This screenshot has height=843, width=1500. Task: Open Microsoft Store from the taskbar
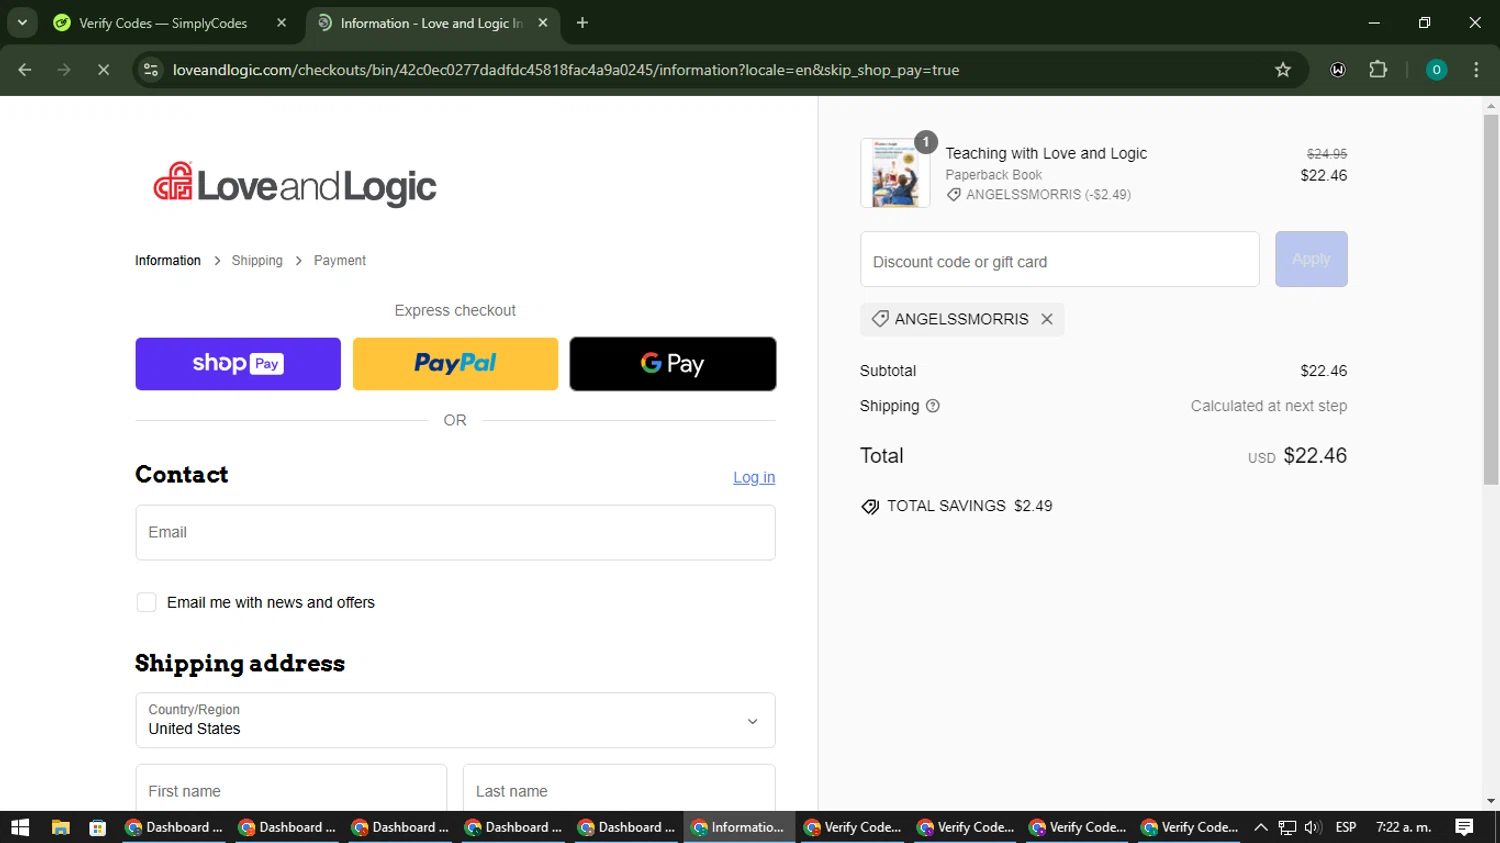pyautogui.click(x=97, y=827)
